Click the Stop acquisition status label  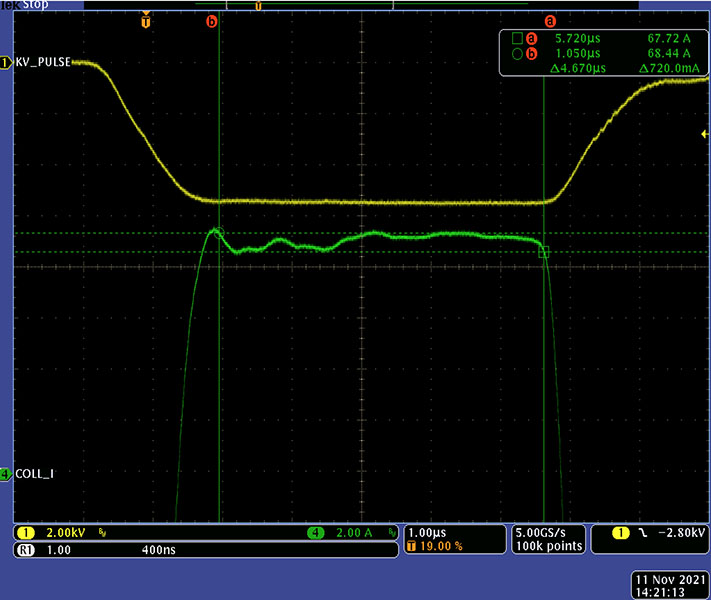click(35, 5)
